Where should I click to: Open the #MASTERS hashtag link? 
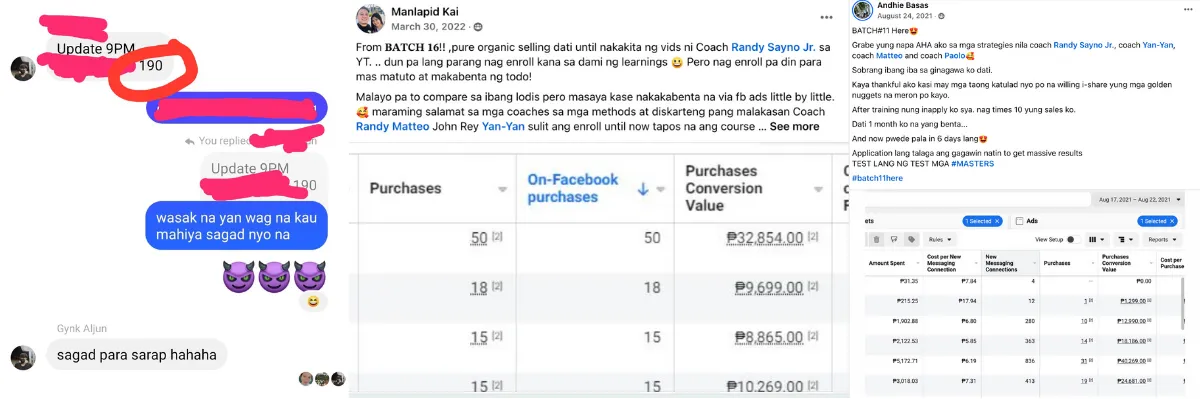click(x=972, y=163)
